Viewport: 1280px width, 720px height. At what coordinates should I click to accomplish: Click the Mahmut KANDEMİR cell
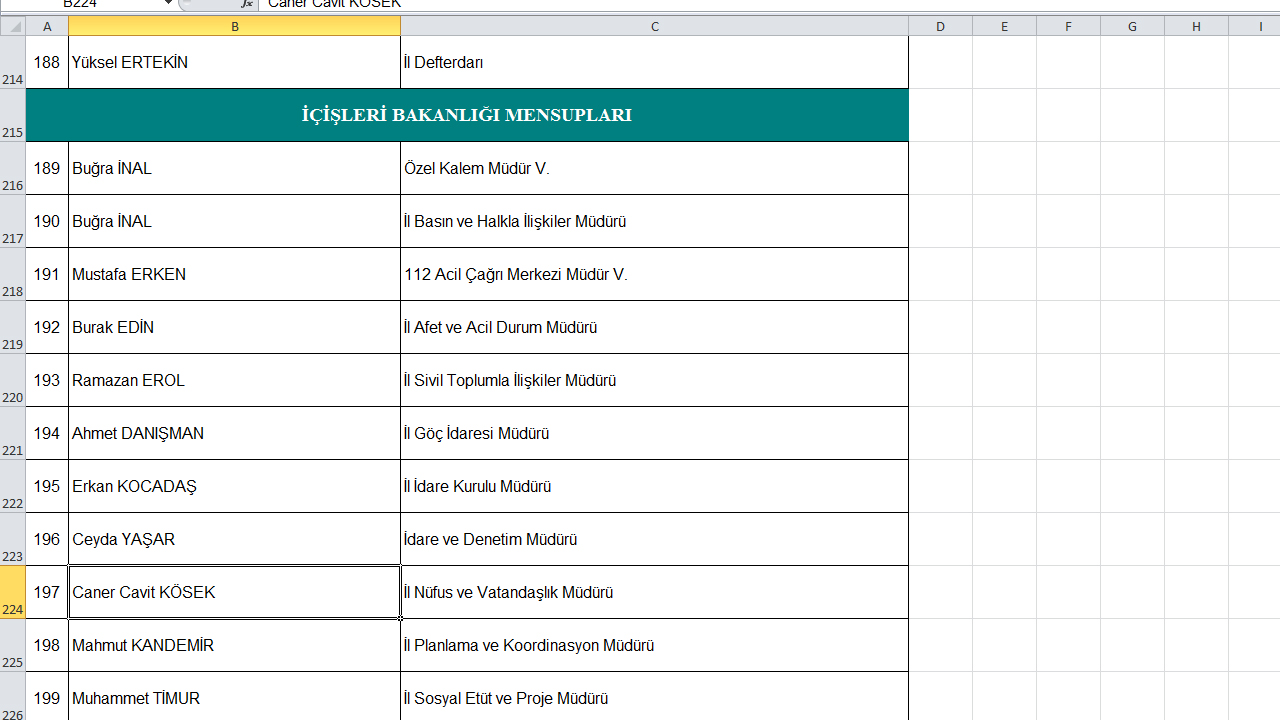tap(234, 645)
